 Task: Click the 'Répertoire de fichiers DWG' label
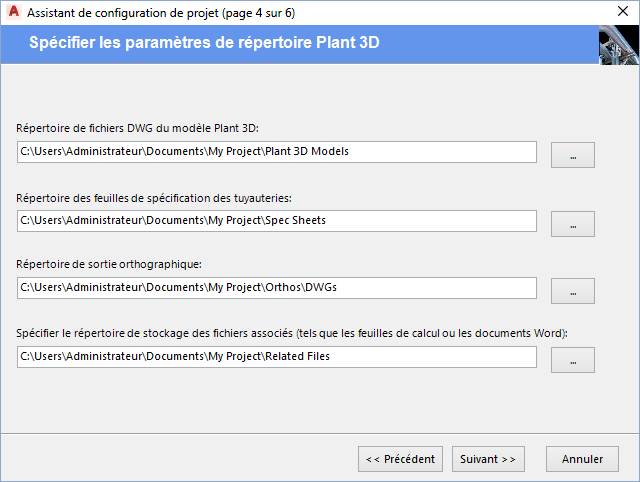coord(138,128)
